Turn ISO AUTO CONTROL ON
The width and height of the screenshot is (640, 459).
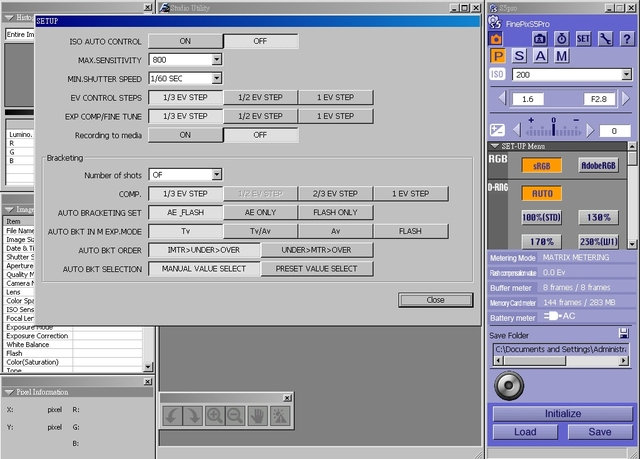pyautogui.click(x=185, y=41)
